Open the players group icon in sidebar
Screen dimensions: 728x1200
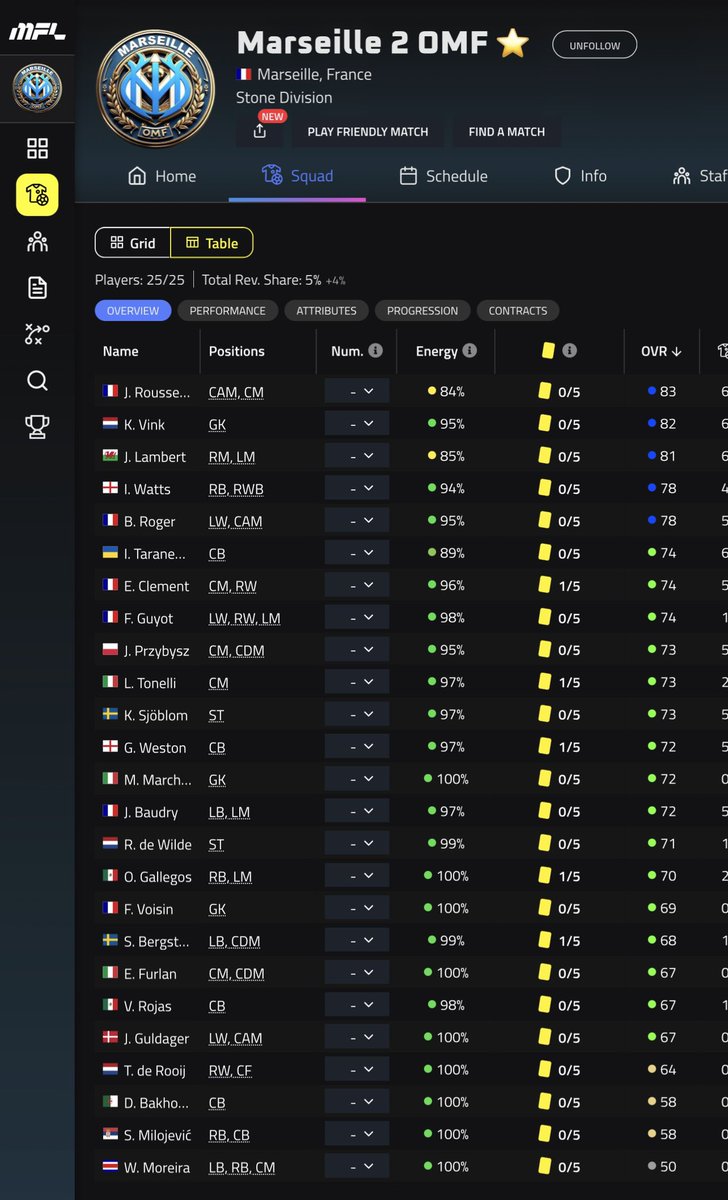pyautogui.click(x=37, y=241)
